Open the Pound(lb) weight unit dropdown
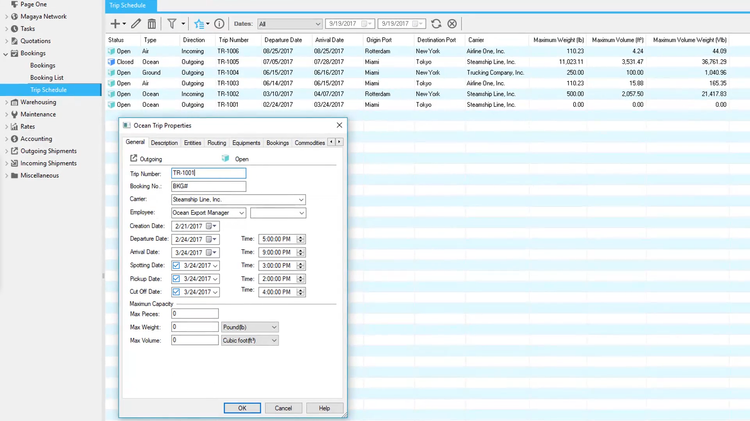The image size is (750, 421). coord(250,327)
